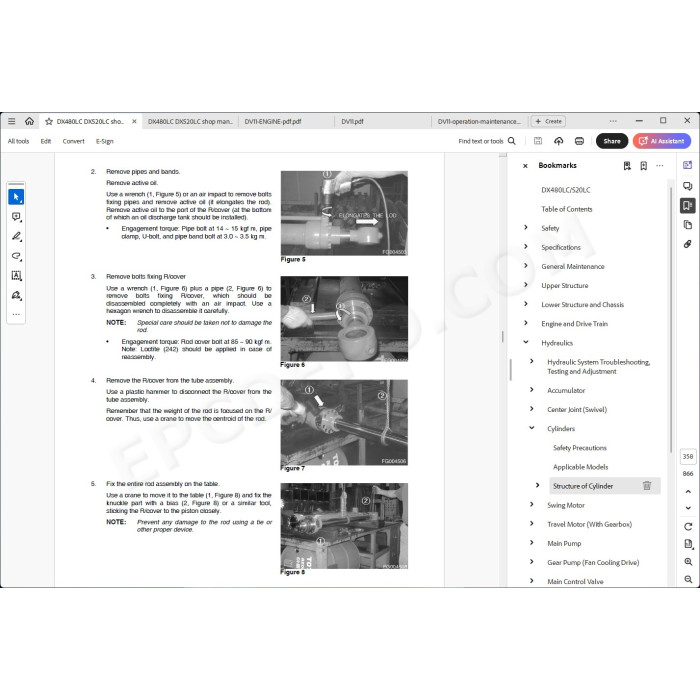Open the hamburger menu icon

pos(12,121)
